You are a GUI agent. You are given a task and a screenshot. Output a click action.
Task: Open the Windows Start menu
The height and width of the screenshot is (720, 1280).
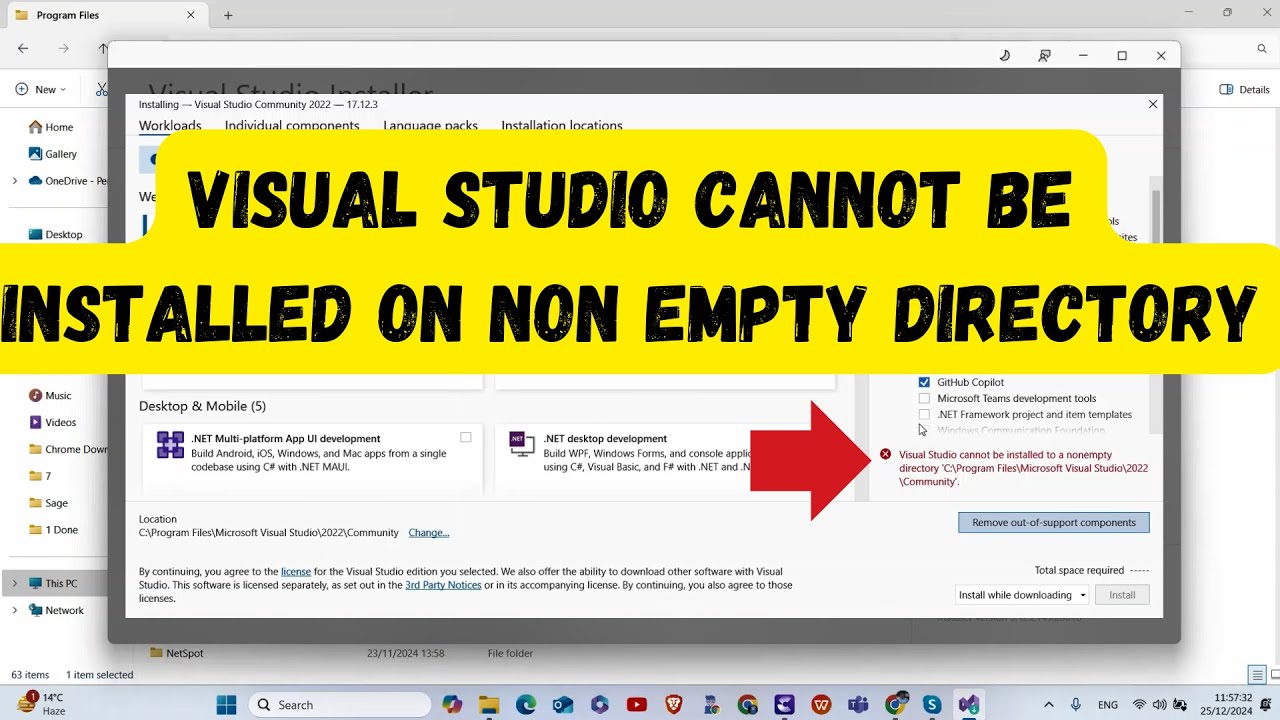click(227, 704)
